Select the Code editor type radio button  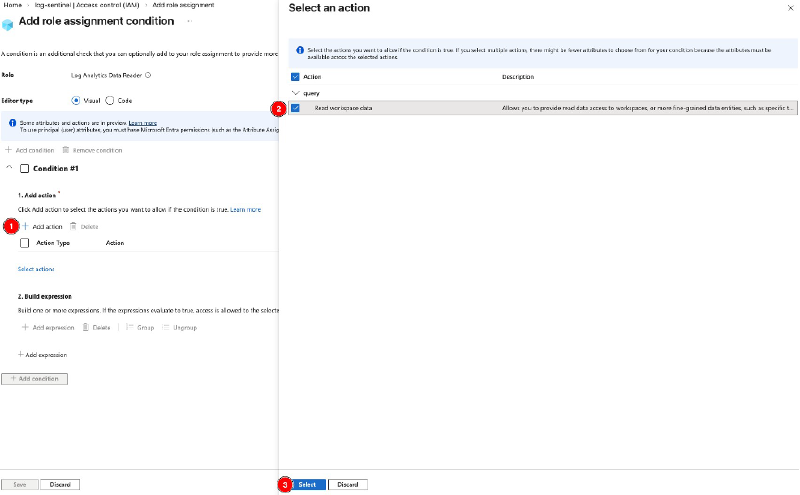pyautogui.click(x=110, y=100)
